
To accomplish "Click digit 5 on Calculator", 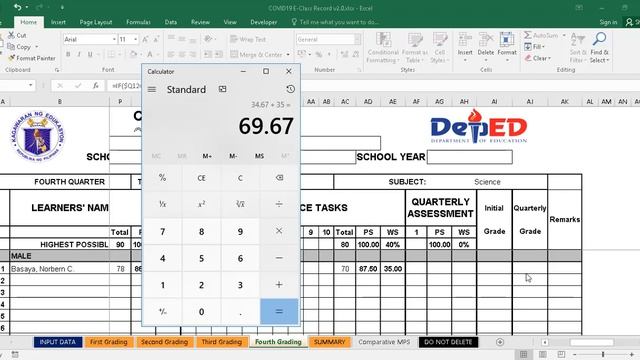I will [201, 258].
